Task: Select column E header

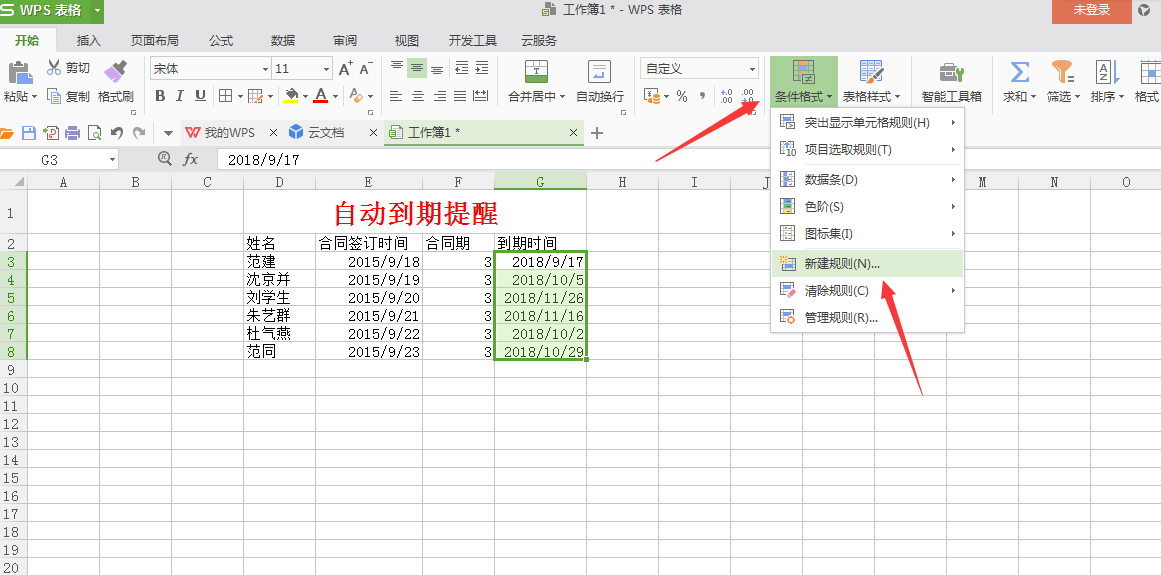Action: coord(369,181)
